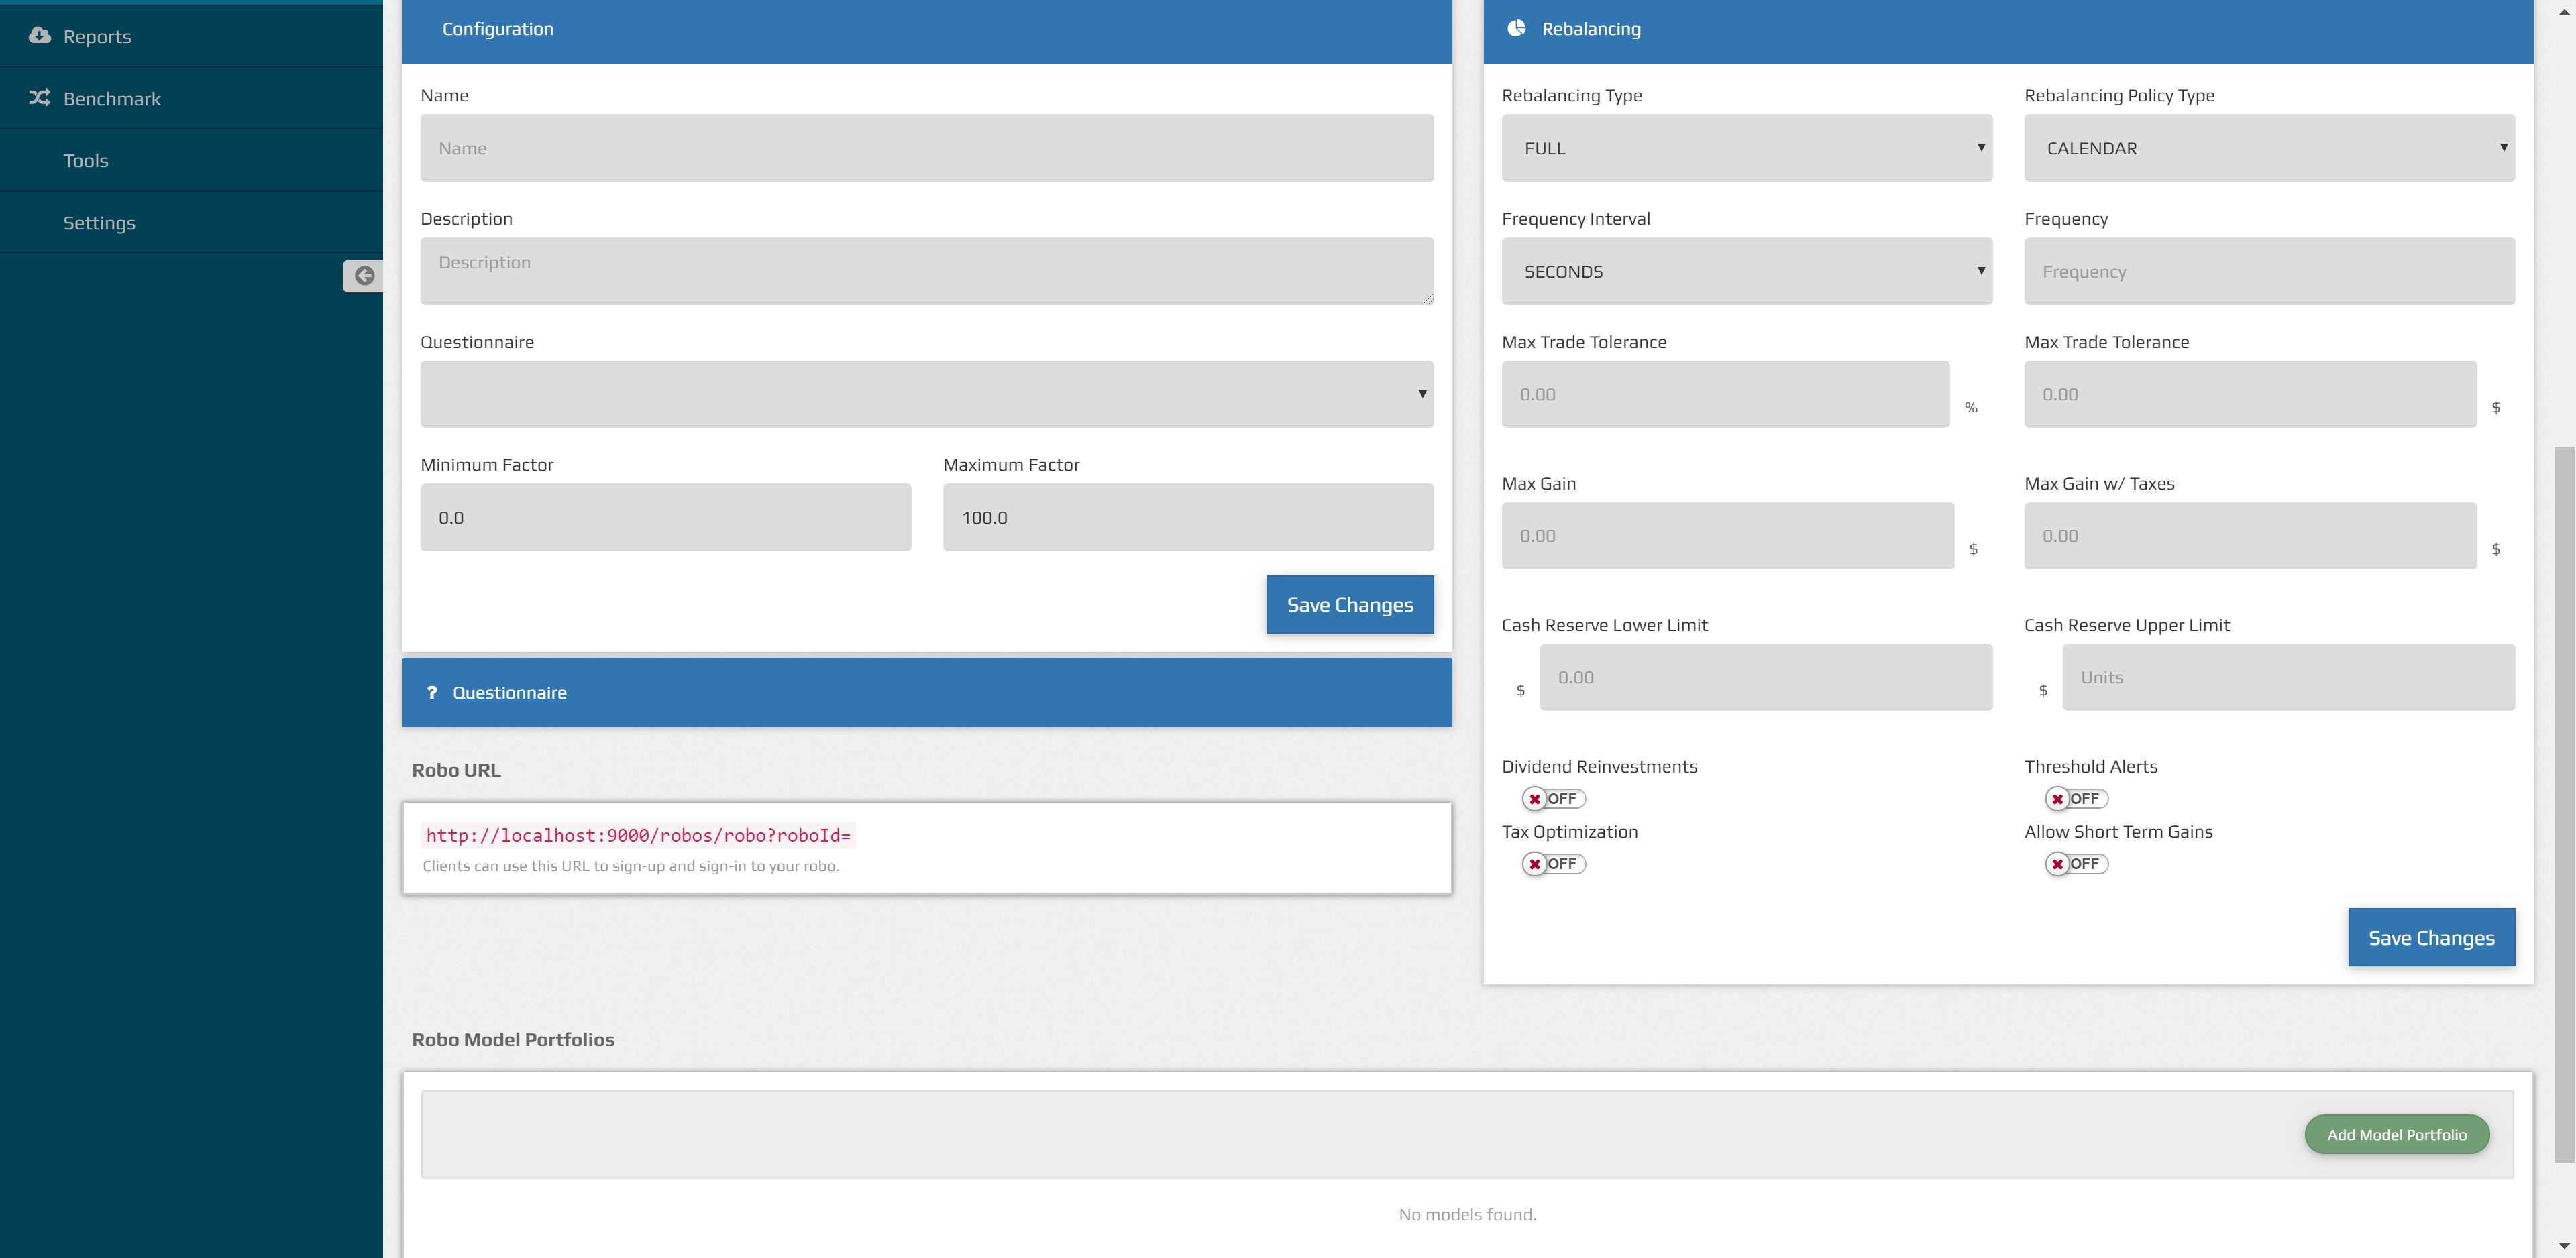Click the shuffle icon beside Benchmark
This screenshot has width=2576, height=1258.
pyautogui.click(x=37, y=98)
